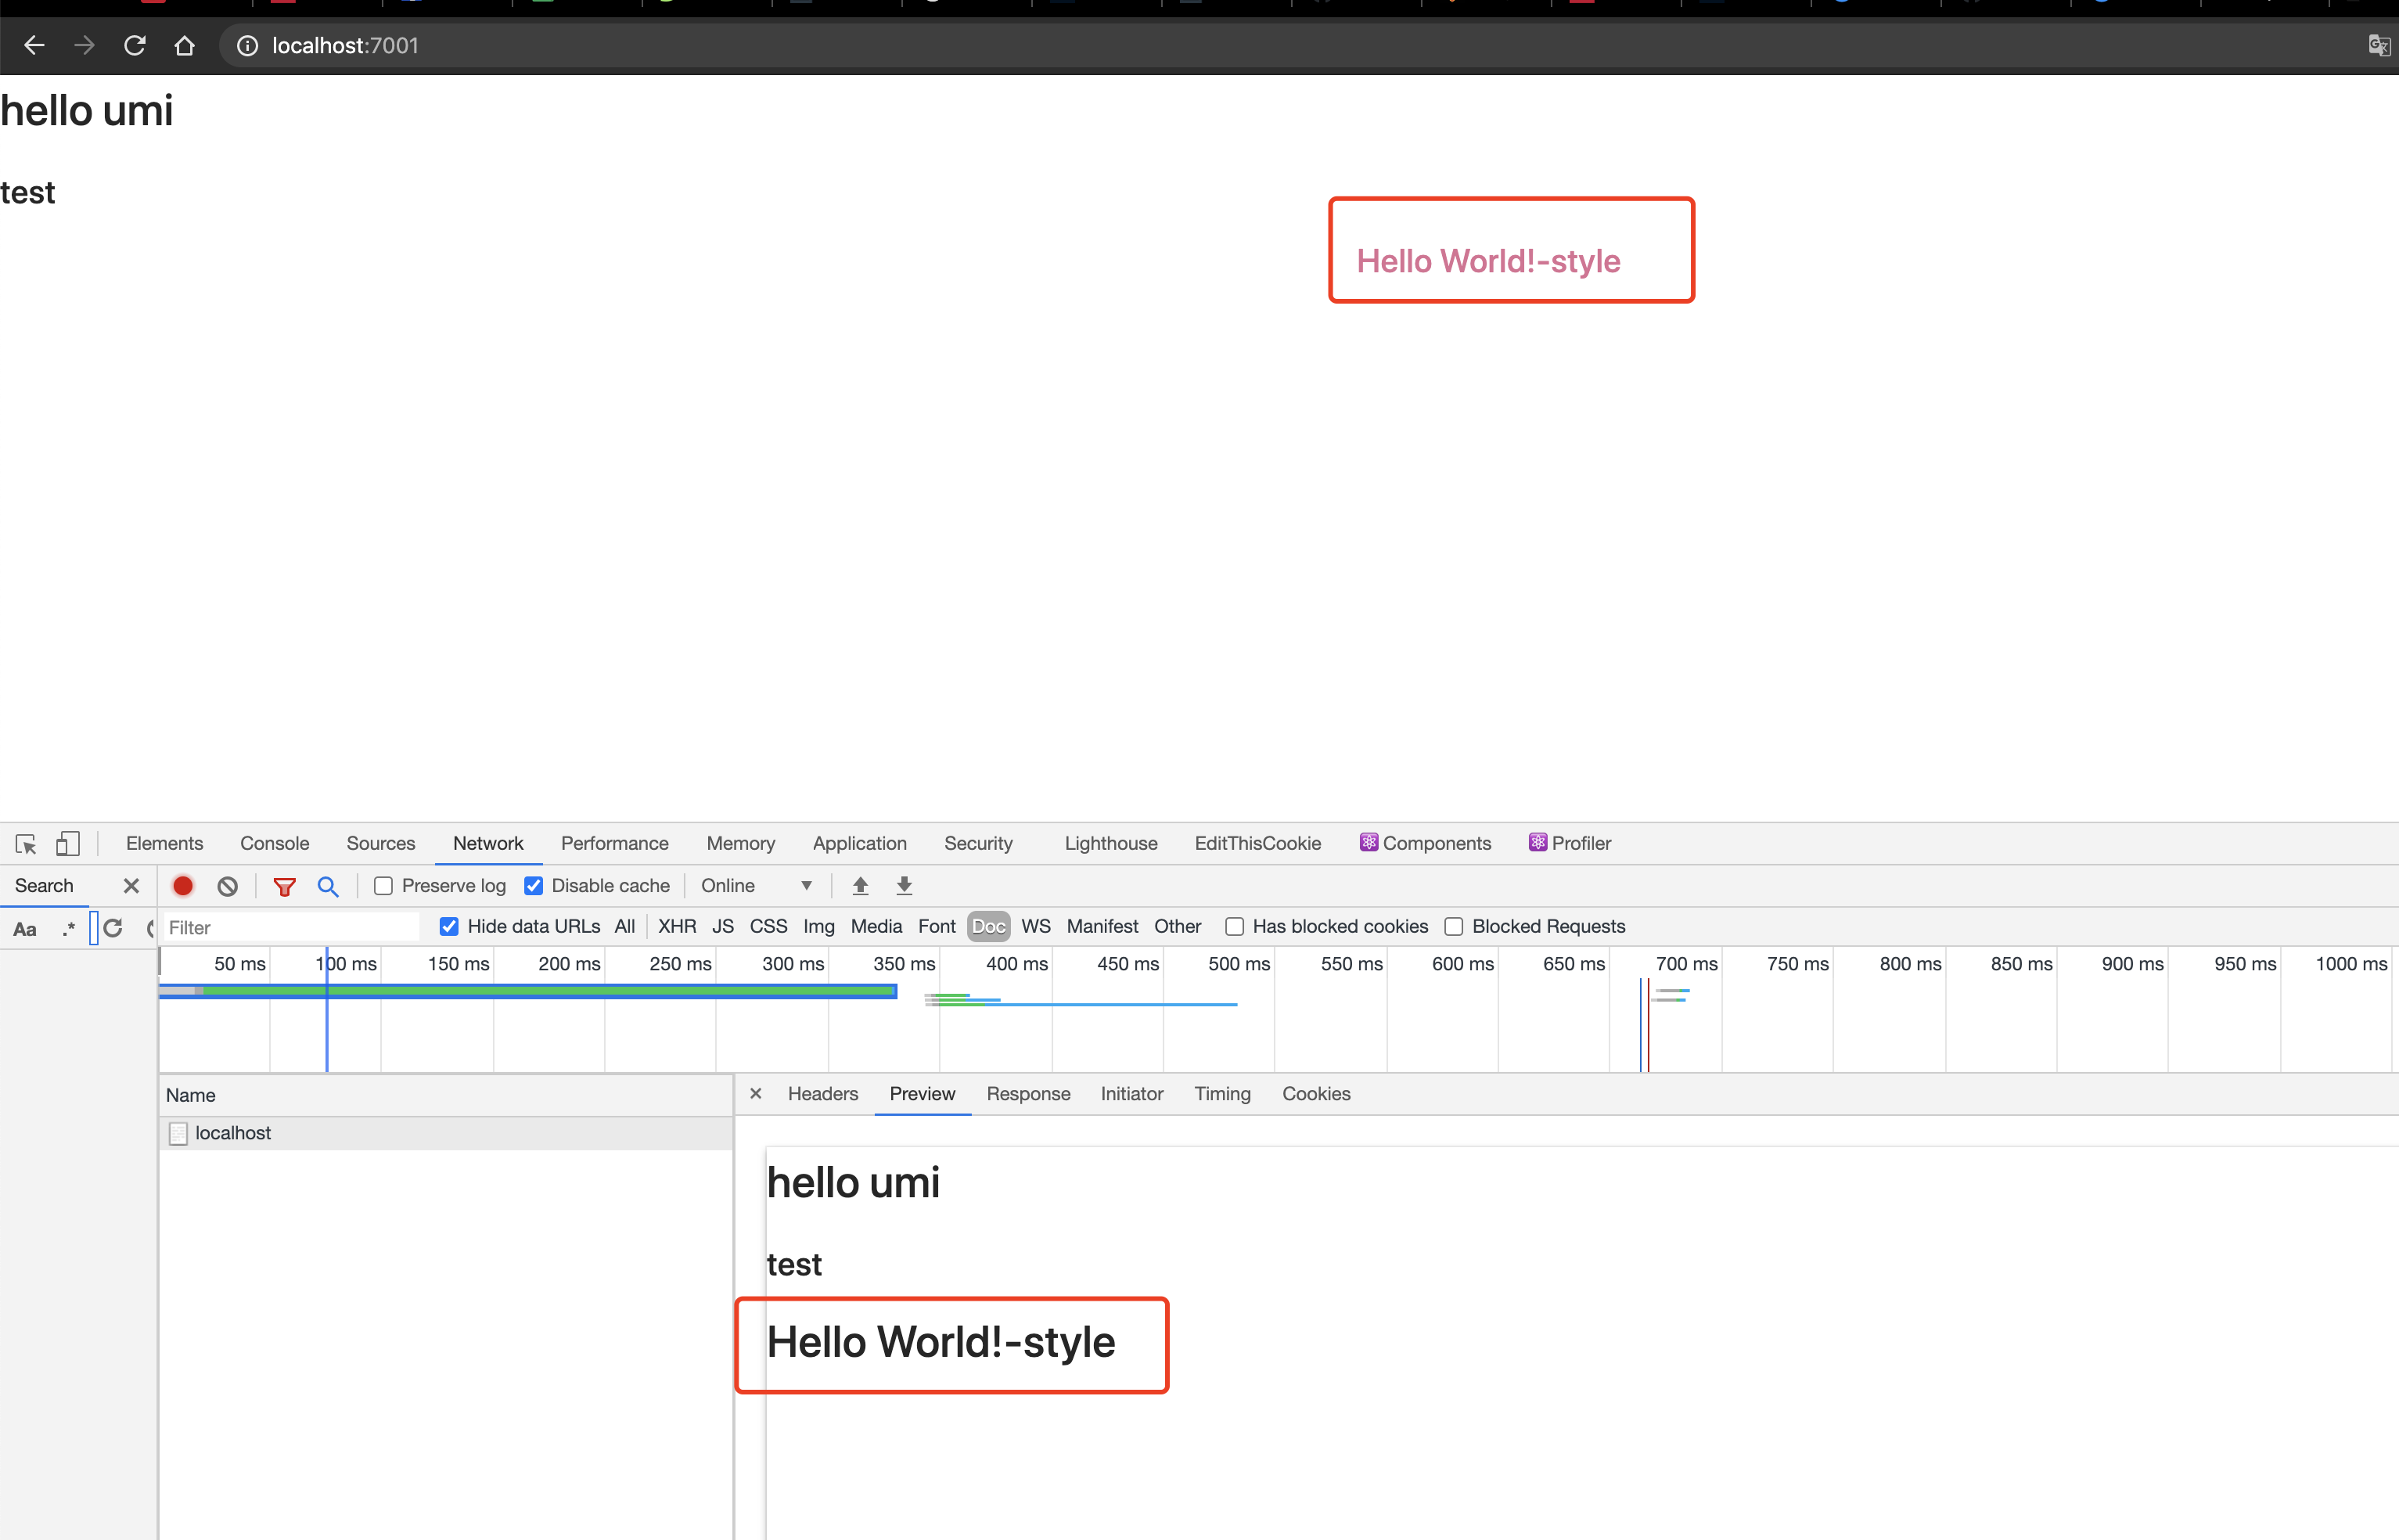2399x1540 pixels.
Task: Uncheck the Hide data URLs checkbox
Action: [x=448, y=926]
